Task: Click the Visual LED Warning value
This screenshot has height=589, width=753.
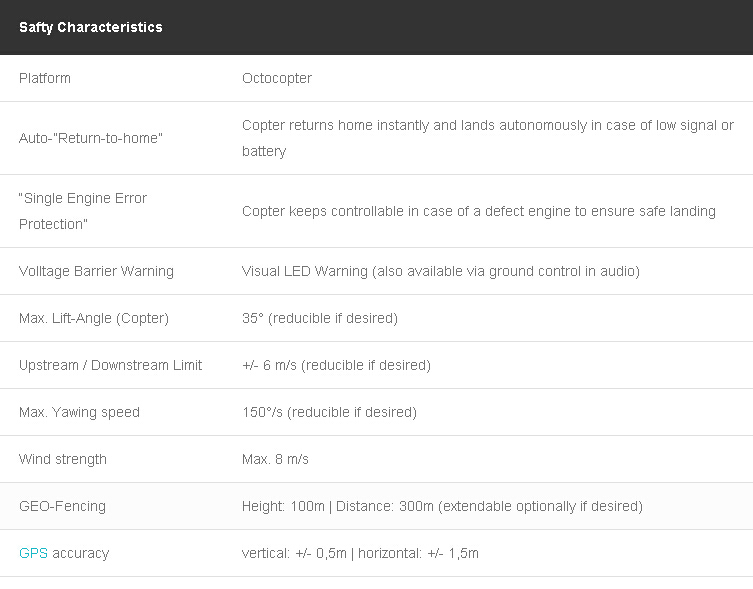Action: pyautogui.click(x=441, y=271)
